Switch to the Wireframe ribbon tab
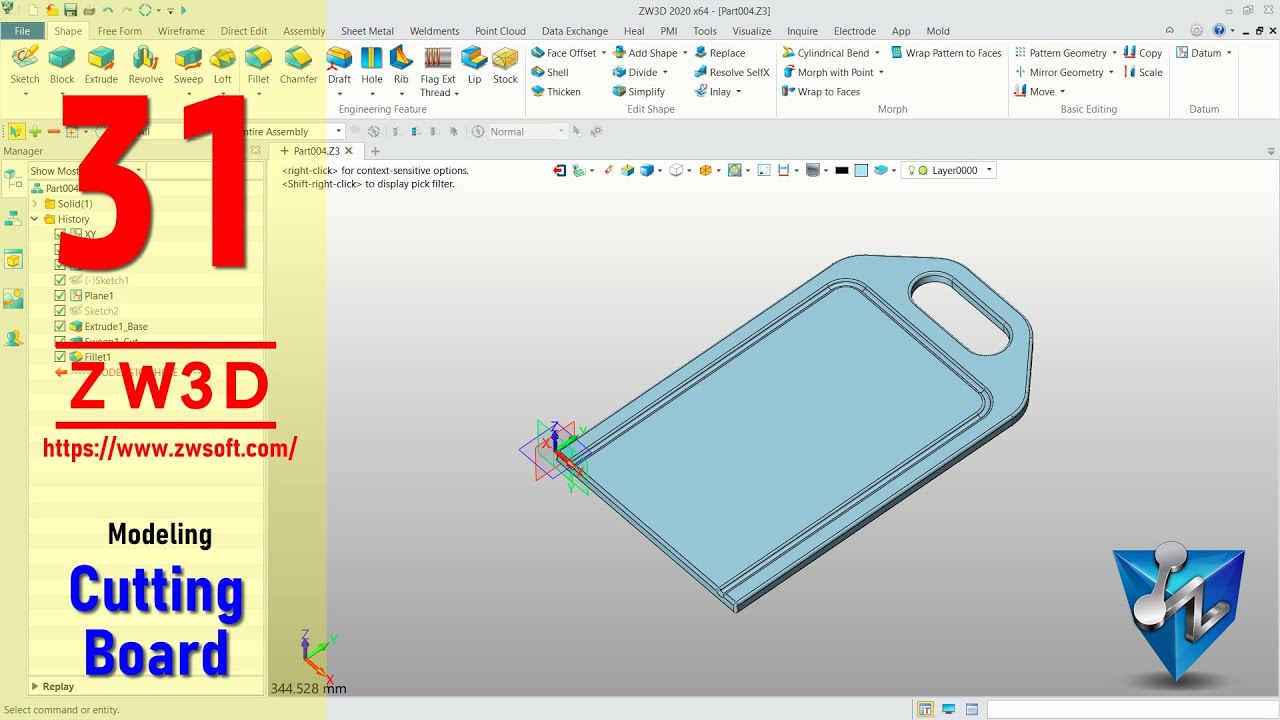The height and width of the screenshot is (720, 1280). [181, 31]
